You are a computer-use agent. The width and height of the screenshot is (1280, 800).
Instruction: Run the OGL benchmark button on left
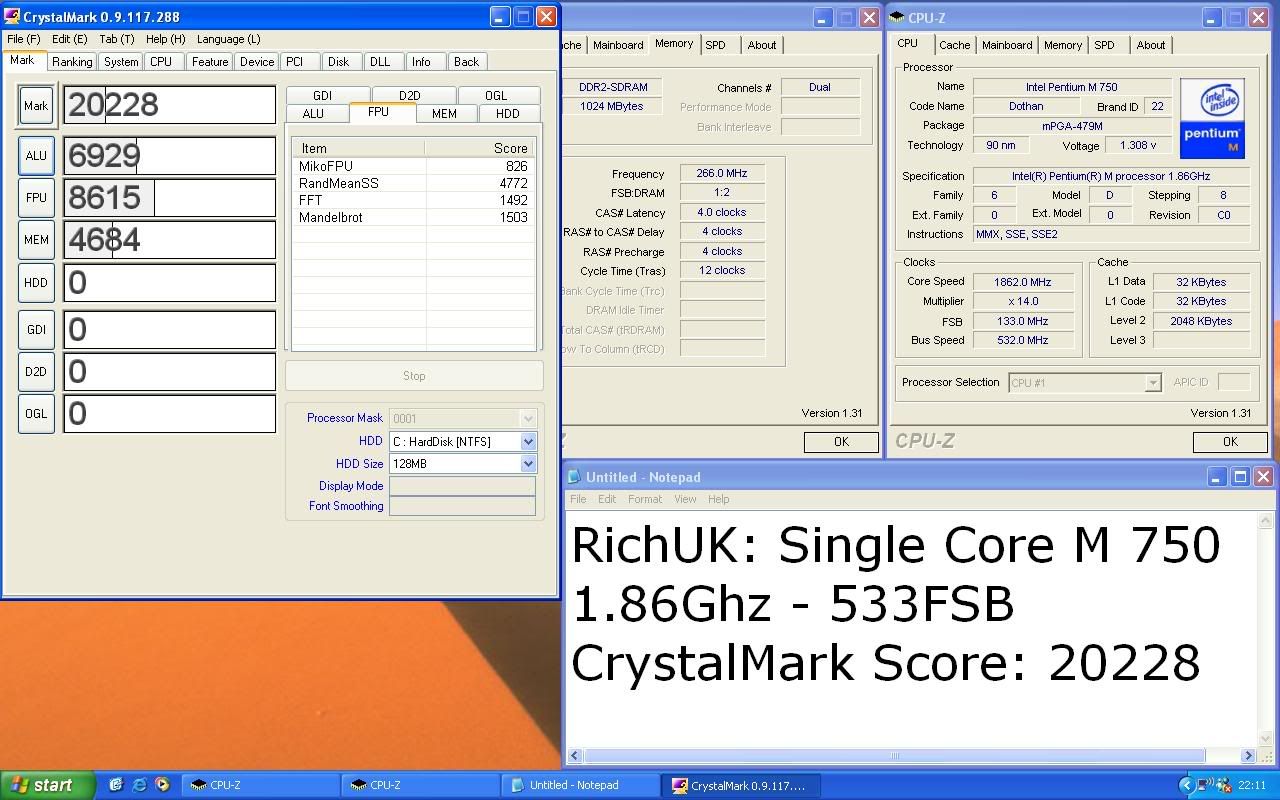pyautogui.click(x=36, y=414)
